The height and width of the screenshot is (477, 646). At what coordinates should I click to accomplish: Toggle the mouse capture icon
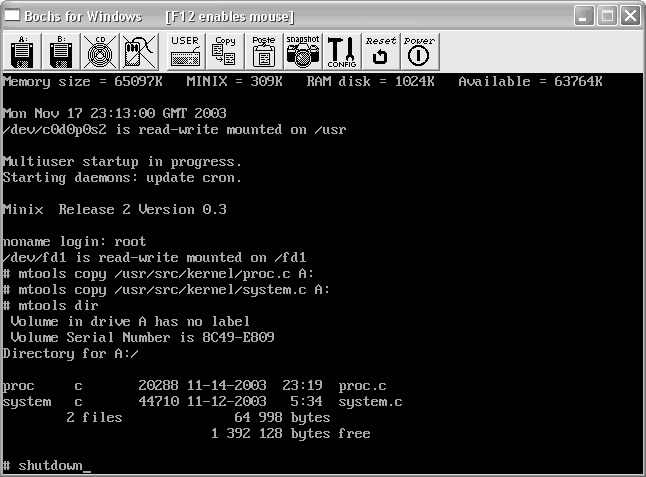point(139,51)
